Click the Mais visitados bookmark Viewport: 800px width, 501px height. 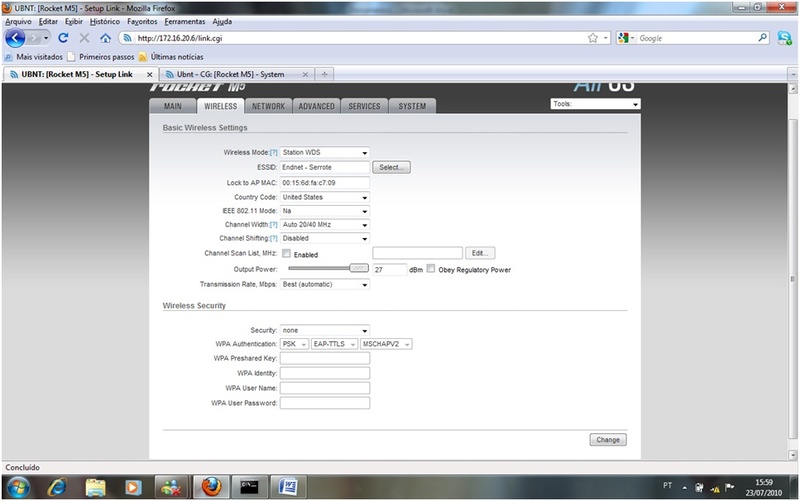[x=34, y=57]
